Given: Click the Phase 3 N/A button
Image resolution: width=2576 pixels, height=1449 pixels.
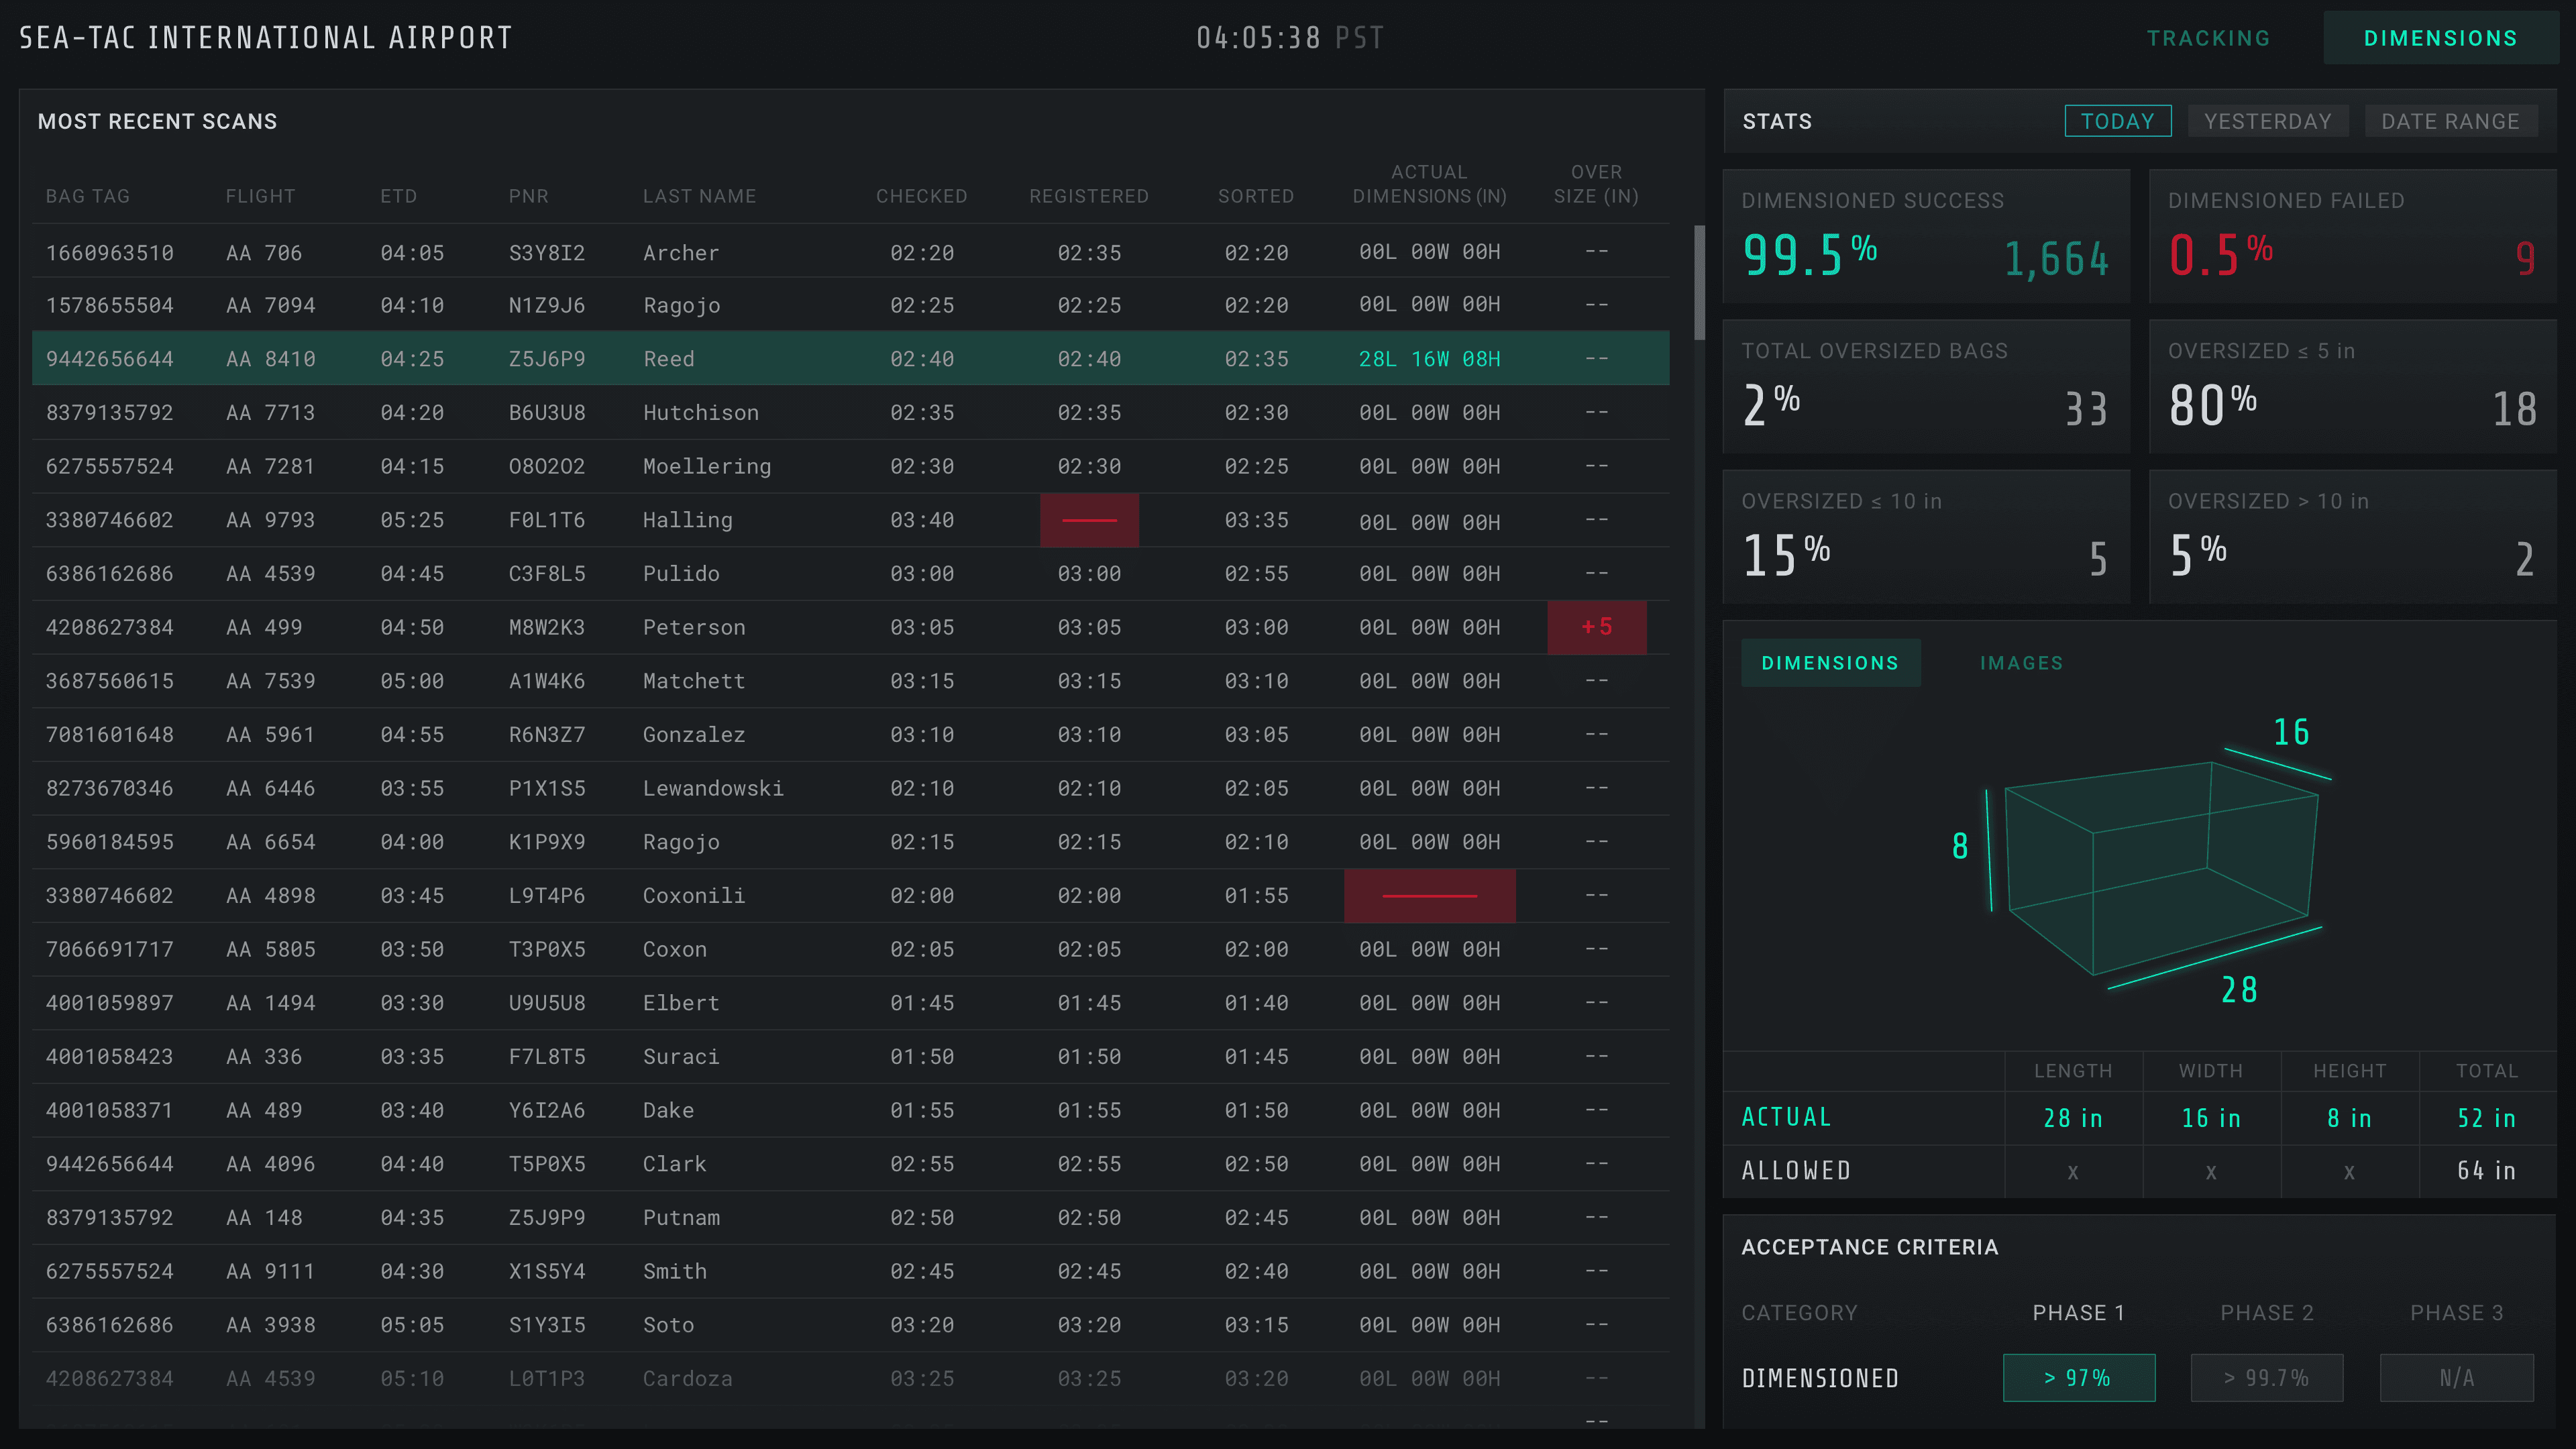Looking at the screenshot, I should [x=2456, y=1378].
